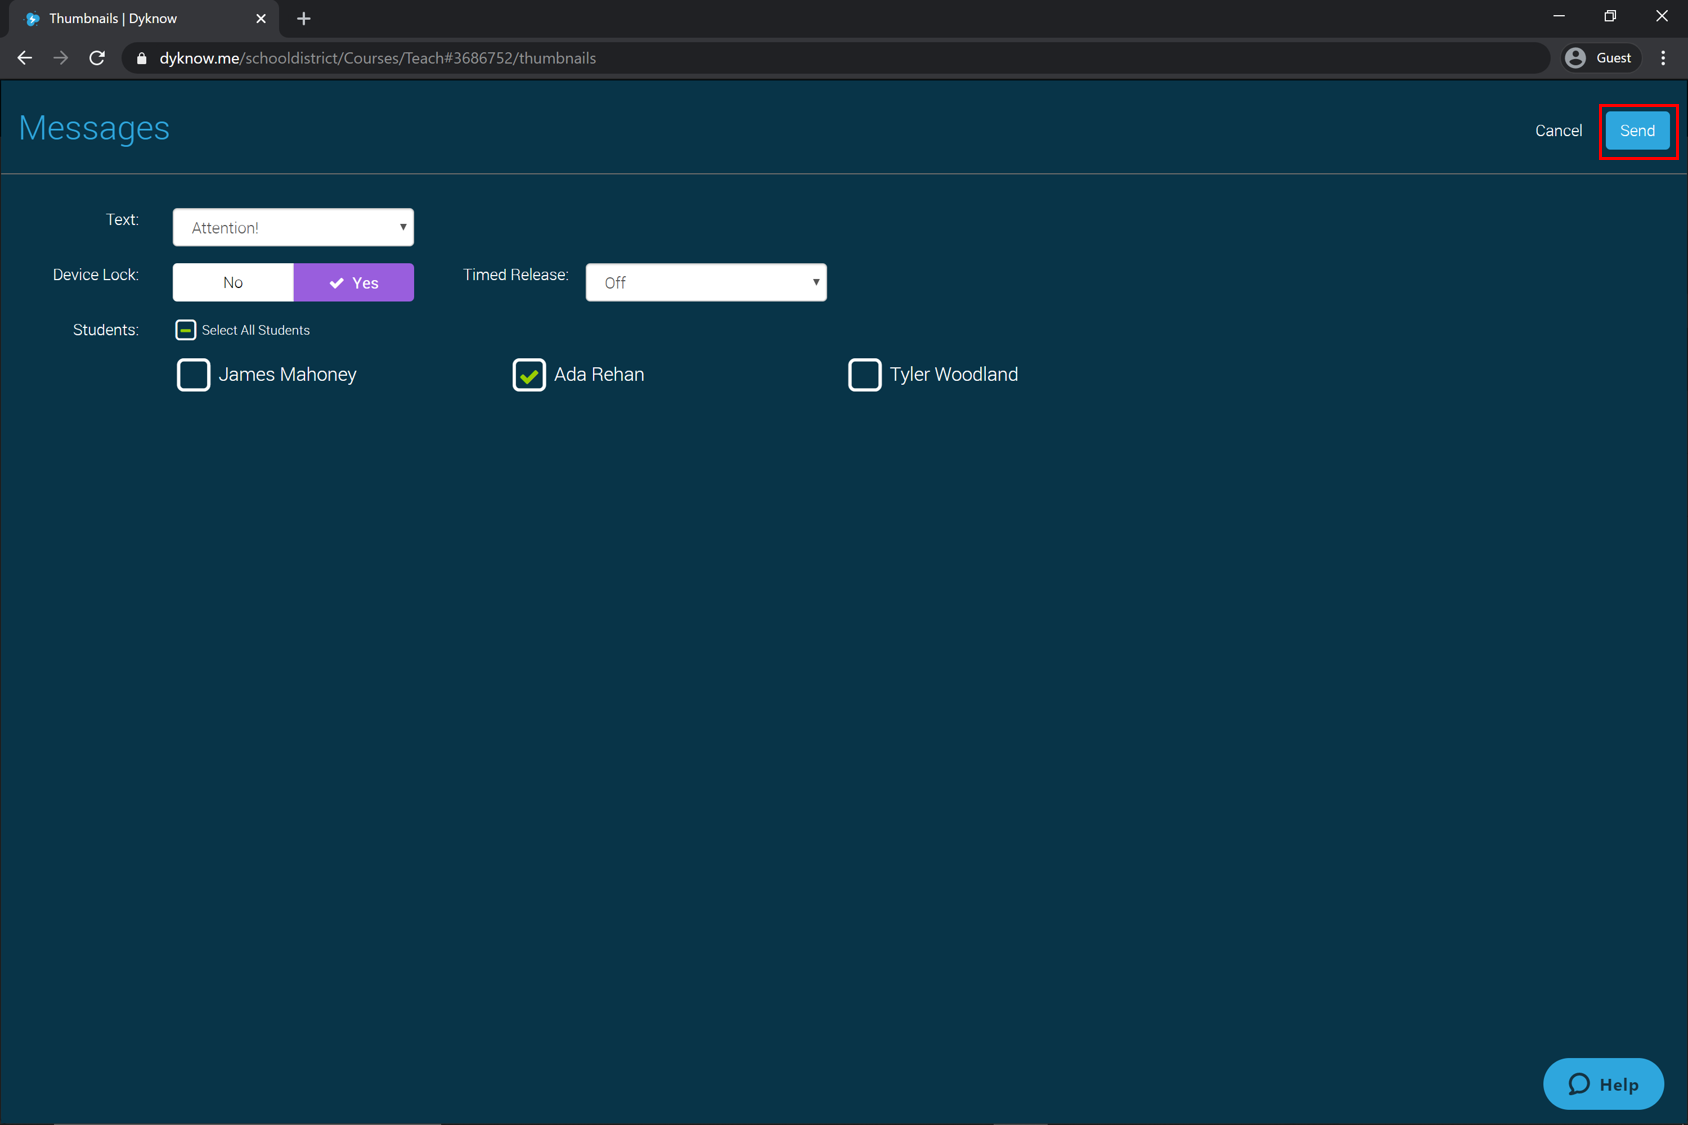Click the Messages heading
This screenshot has width=1688, height=1125.
pos(94,128)
